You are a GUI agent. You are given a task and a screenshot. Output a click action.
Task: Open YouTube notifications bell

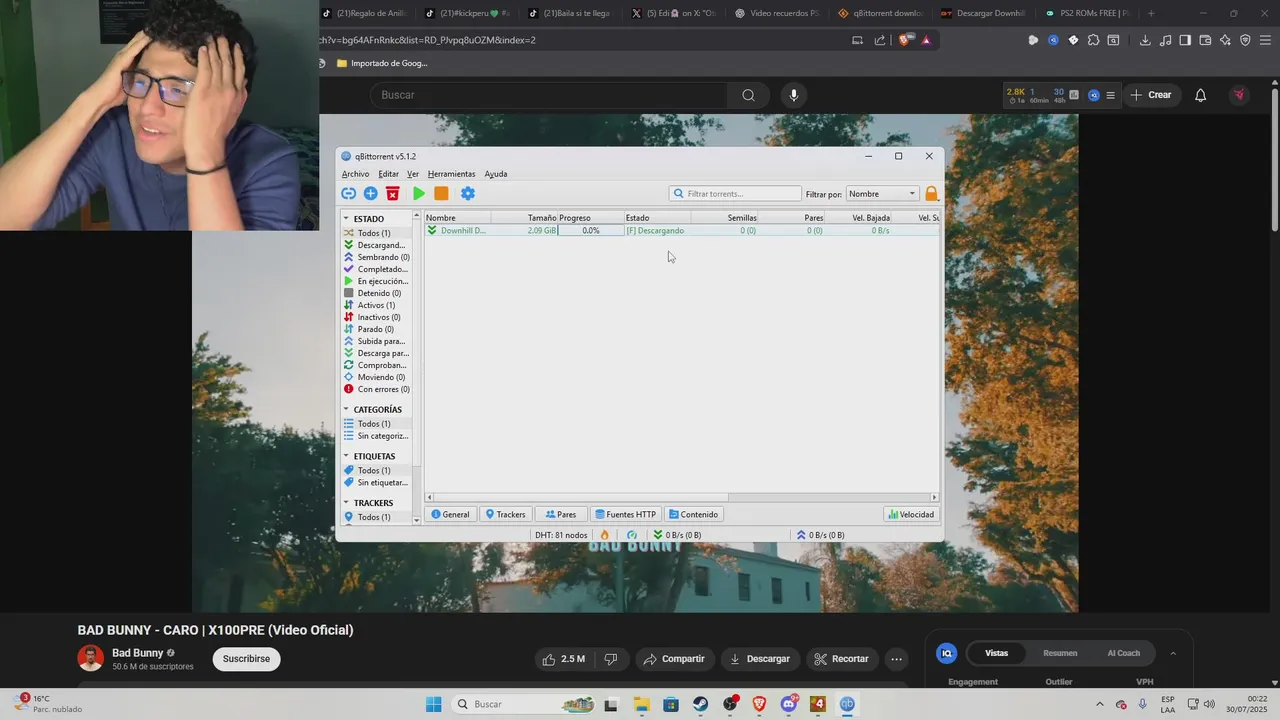1201,95
